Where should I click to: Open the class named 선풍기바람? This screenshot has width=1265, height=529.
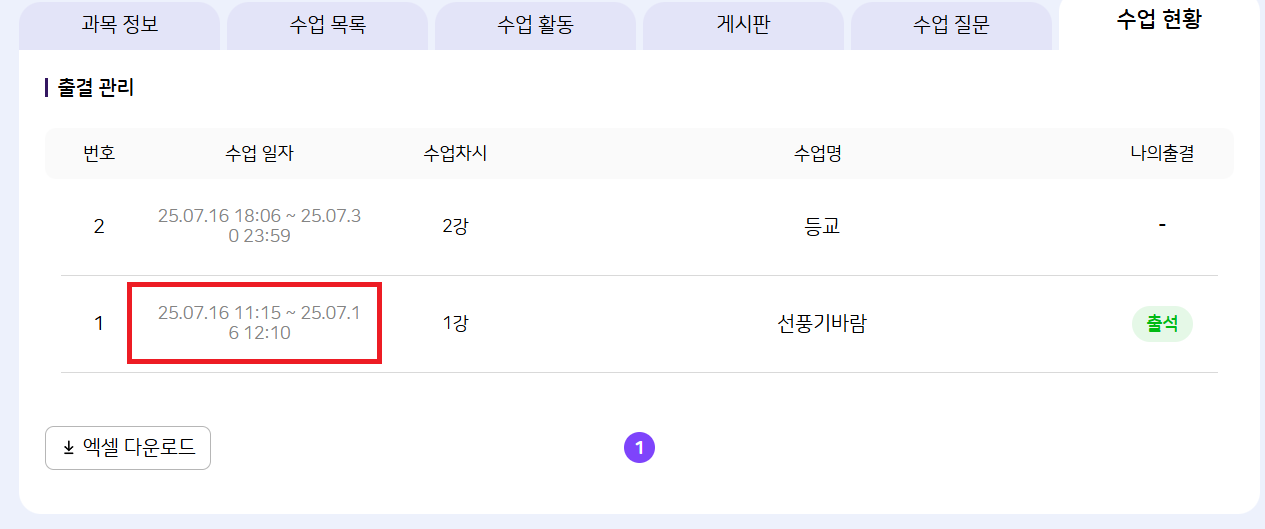coord(821,324)
